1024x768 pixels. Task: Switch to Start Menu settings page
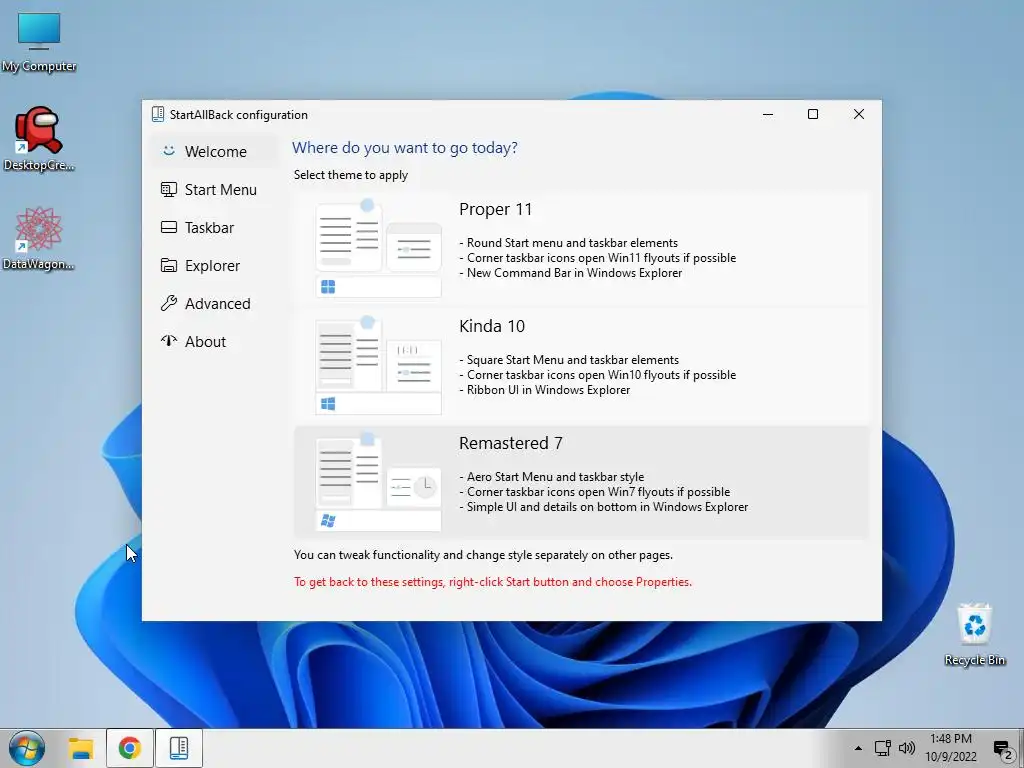pyautogui.click(x=214, y=189)
